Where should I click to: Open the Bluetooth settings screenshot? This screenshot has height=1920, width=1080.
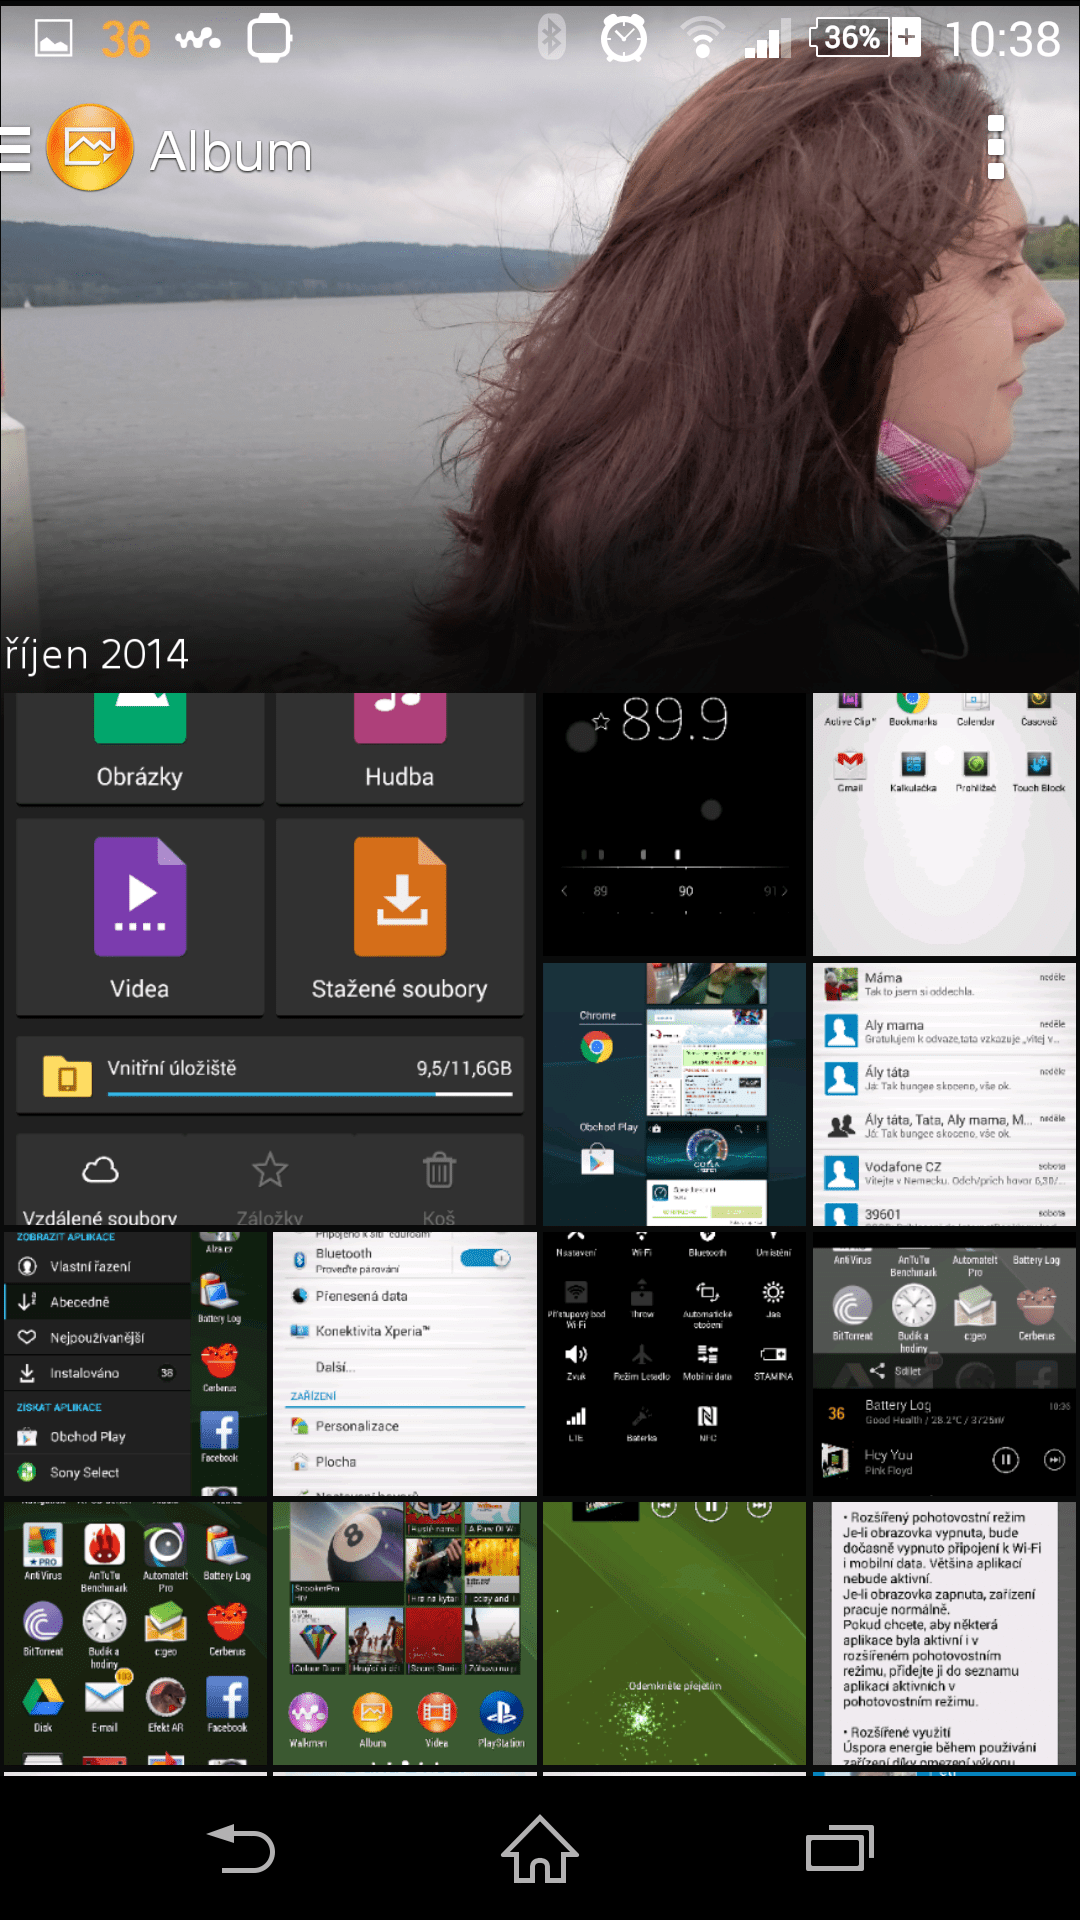pyautogui.click(x=405, y=1364)
